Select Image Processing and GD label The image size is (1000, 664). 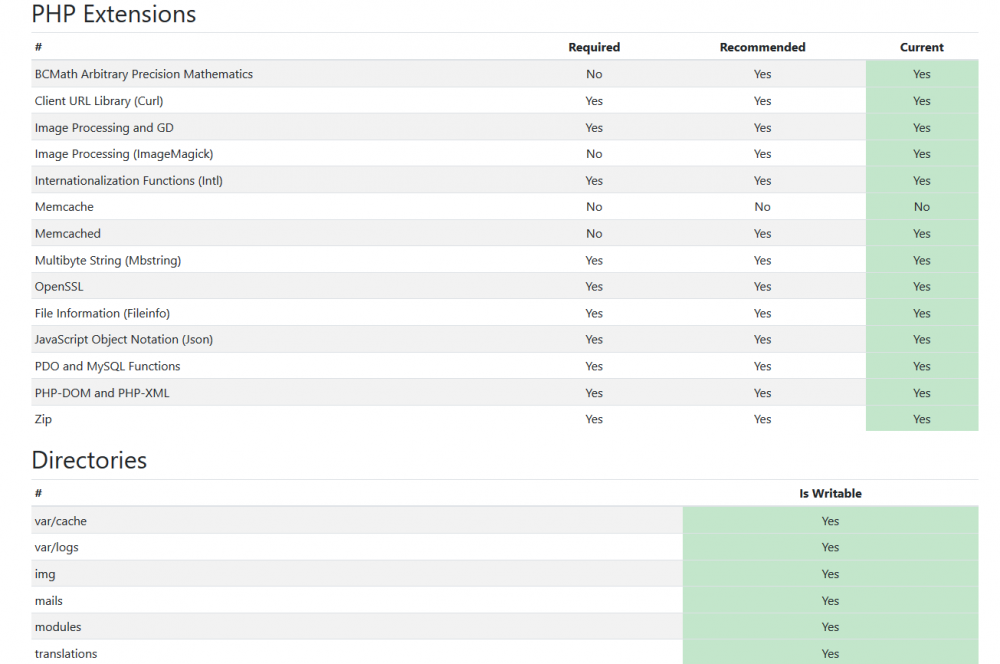[104, 128]
